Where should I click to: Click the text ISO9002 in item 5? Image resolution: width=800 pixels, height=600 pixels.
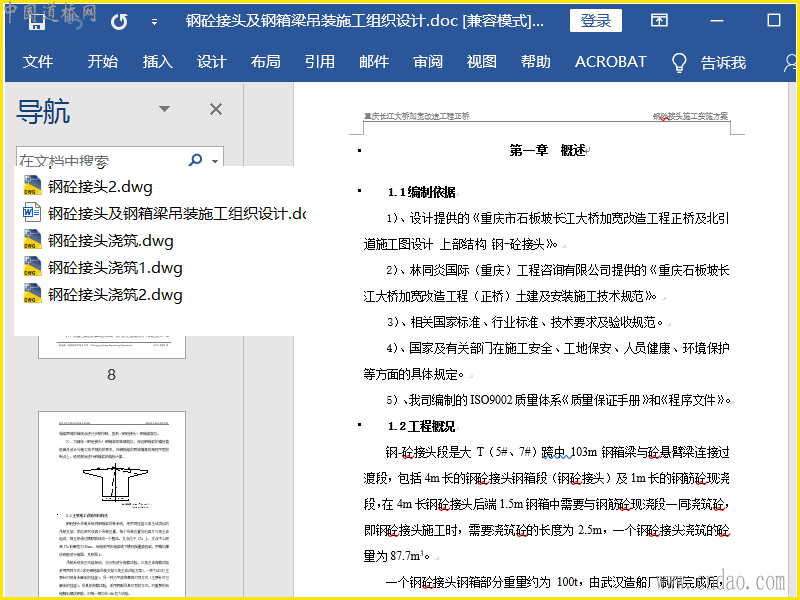[x=491, y=400]
